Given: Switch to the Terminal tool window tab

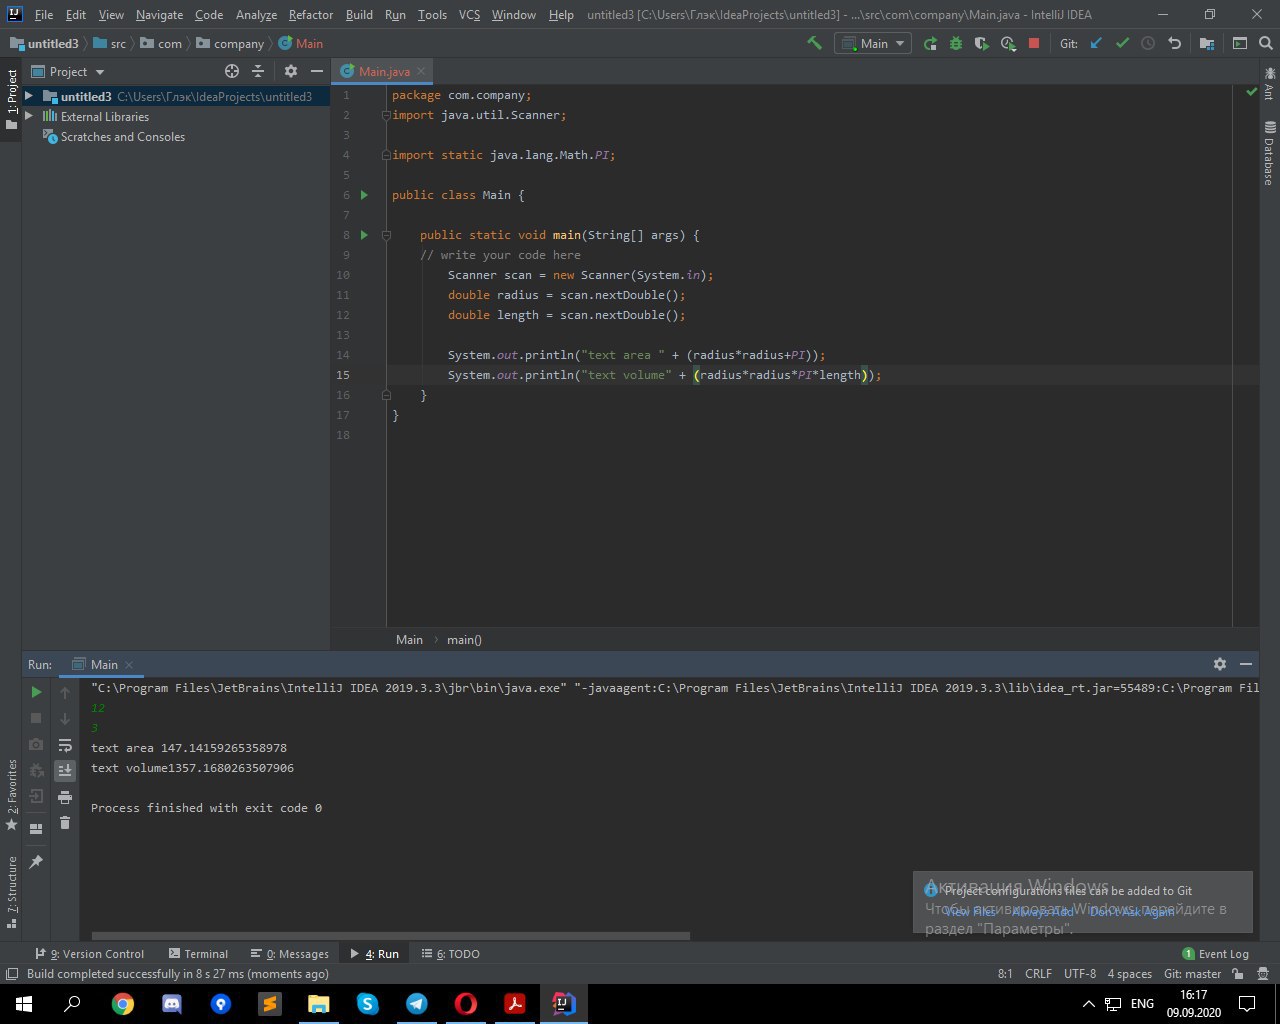Looking at the screenshot, I should [x=198, y=954].
